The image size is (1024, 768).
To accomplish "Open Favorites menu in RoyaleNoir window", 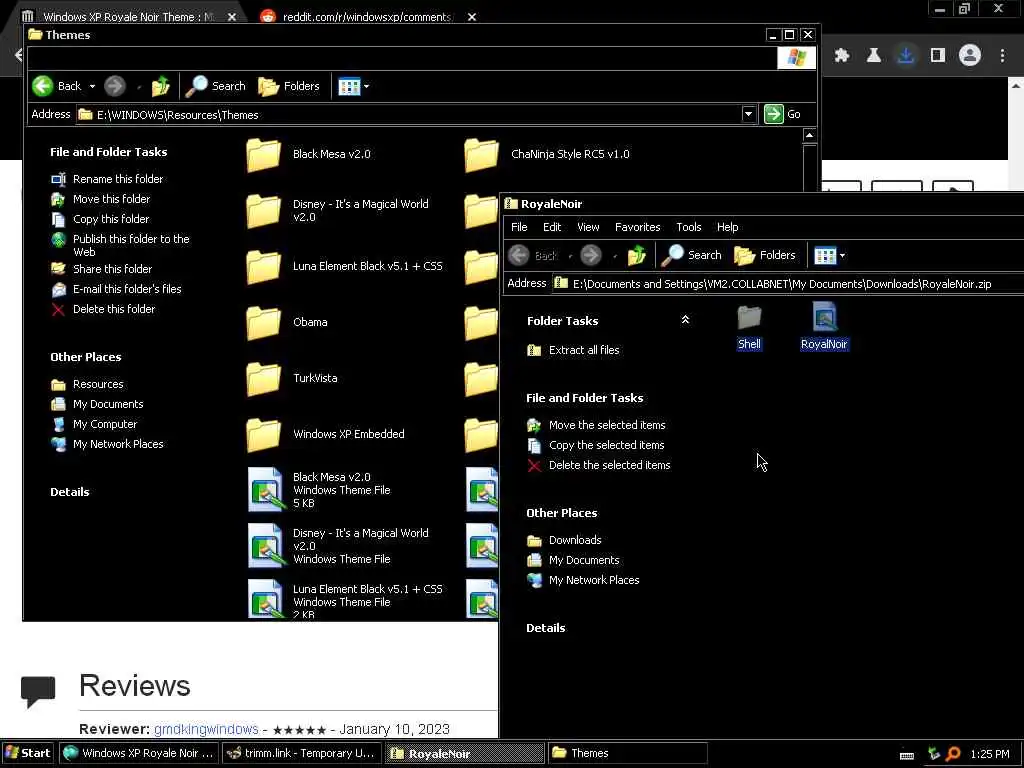I will tap(637, 227).
